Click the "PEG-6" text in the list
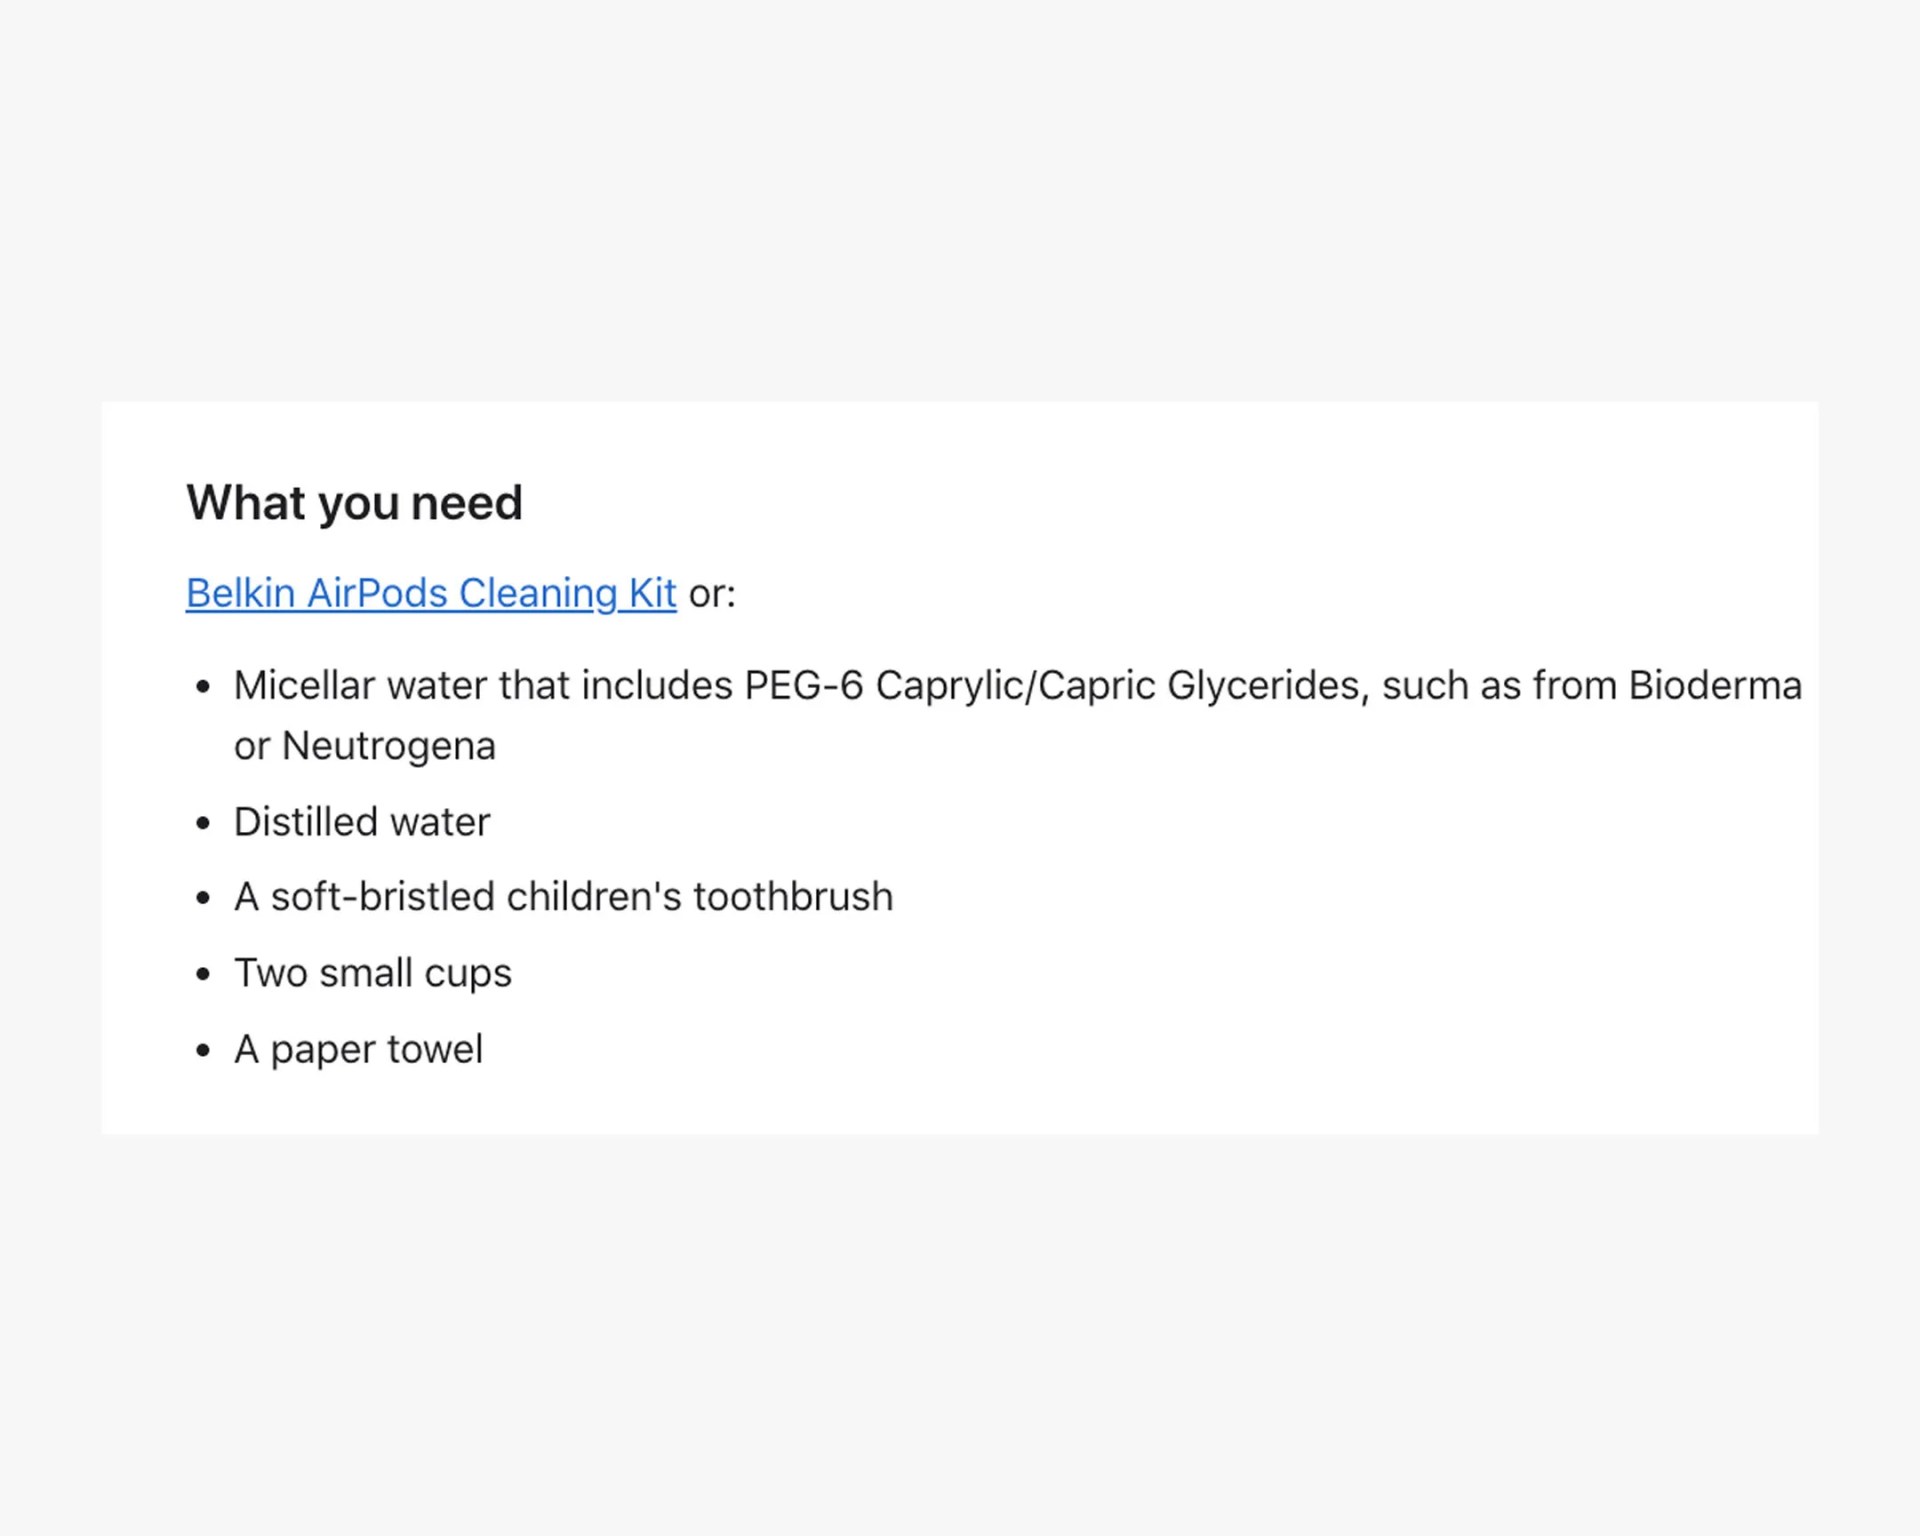The width and height of the screenshot is (1920, 1536). point(804,686)
